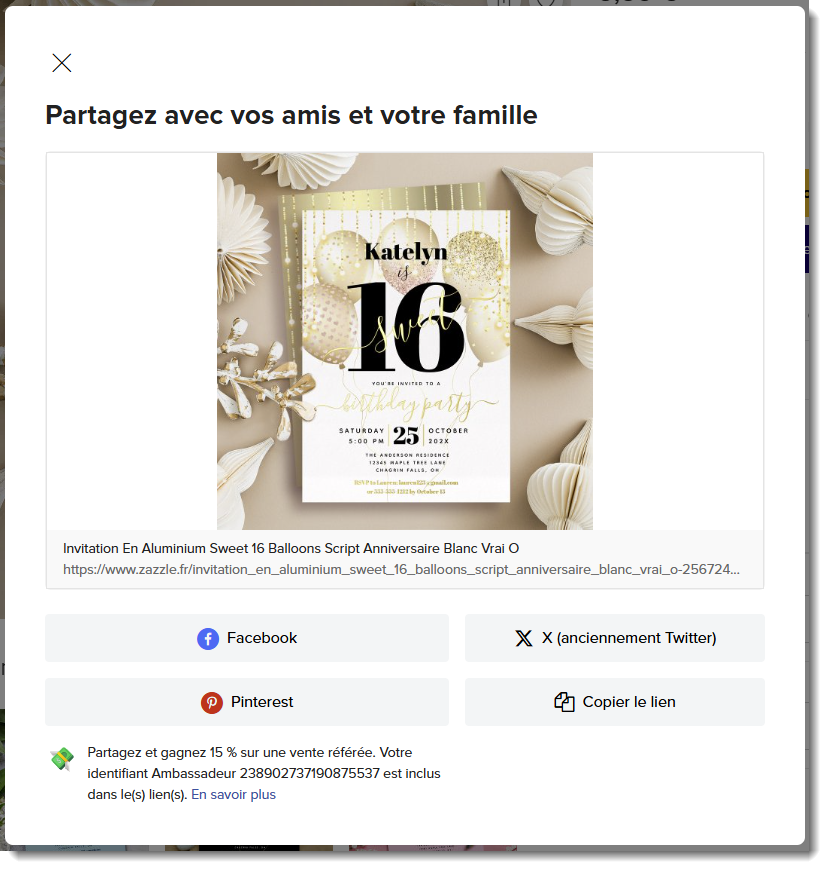Click the yellow button behind the dialog
The image size is (828, 870).
(x=807, y=193)
